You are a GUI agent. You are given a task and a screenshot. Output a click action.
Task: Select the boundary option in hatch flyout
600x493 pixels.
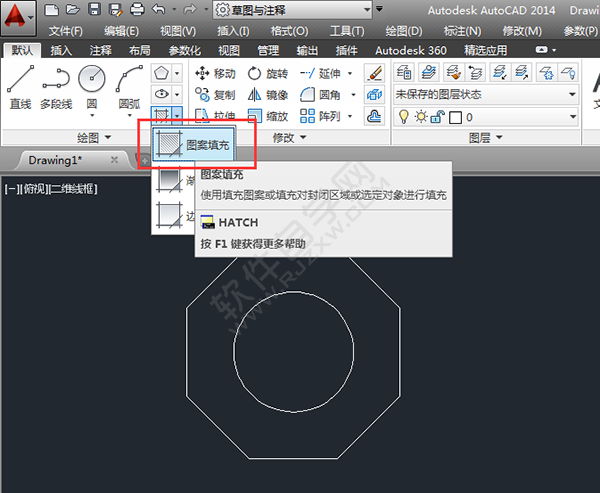(x=174, y=216)
